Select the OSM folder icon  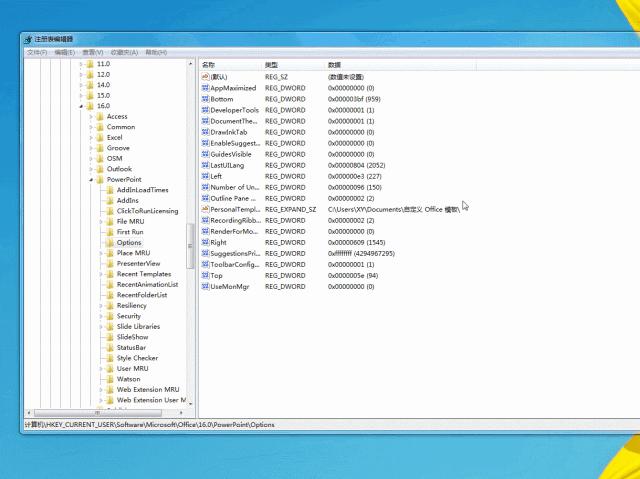(100, 159)
